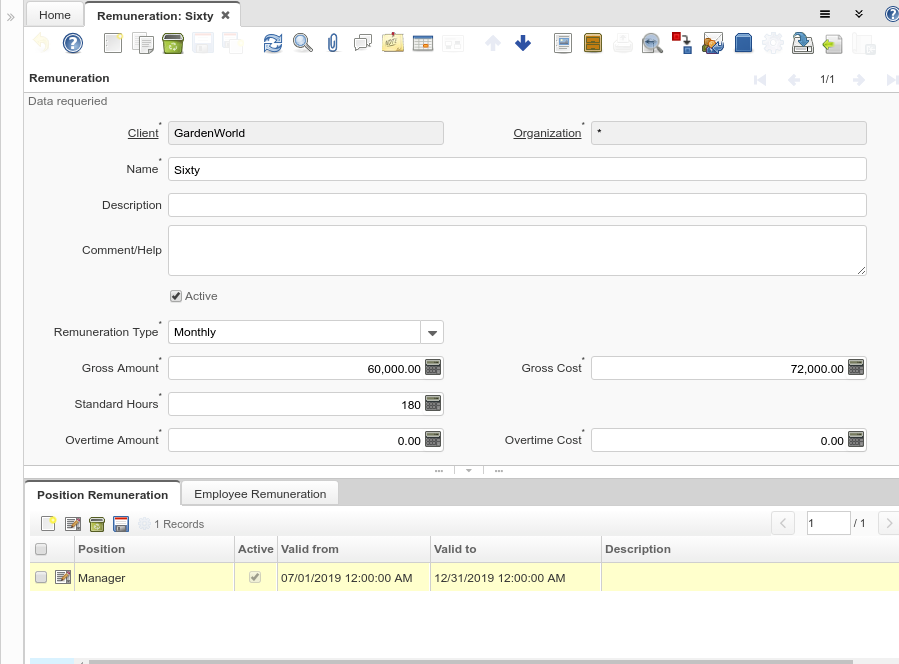The height and width of the screenshot is (664, 899).
Task: Click the green Delete record trash icon
Action: pos(172,43)
